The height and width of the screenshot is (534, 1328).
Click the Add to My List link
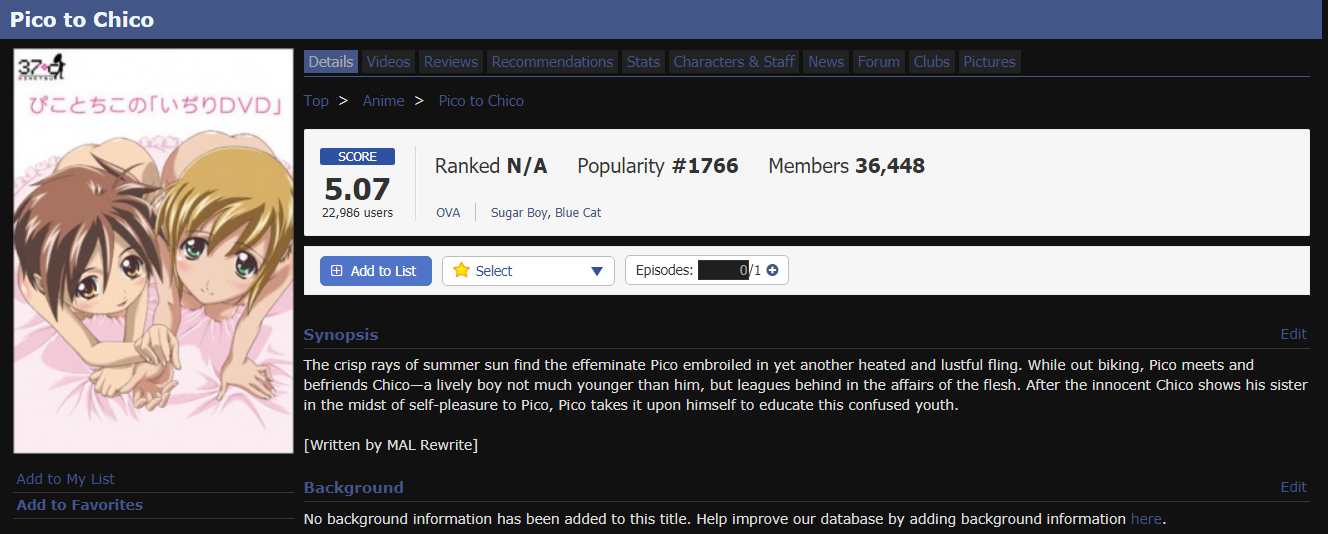coord(66,479)
